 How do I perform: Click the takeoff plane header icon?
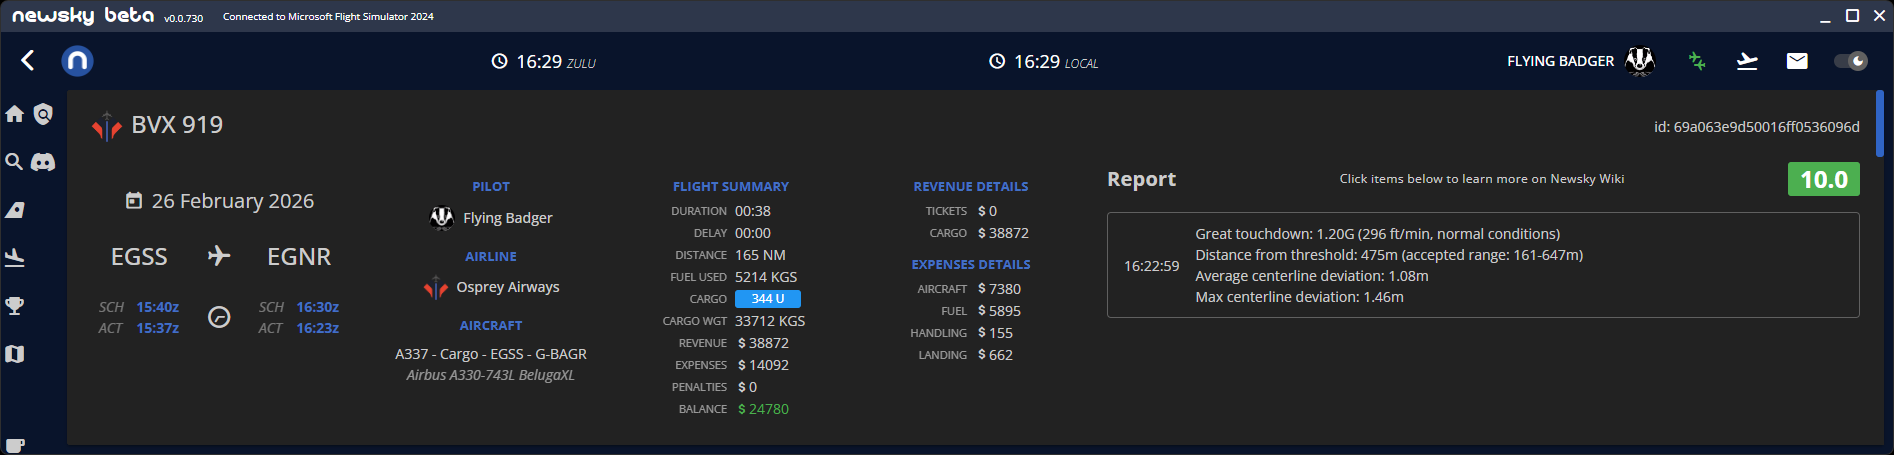click(1747, 61)
